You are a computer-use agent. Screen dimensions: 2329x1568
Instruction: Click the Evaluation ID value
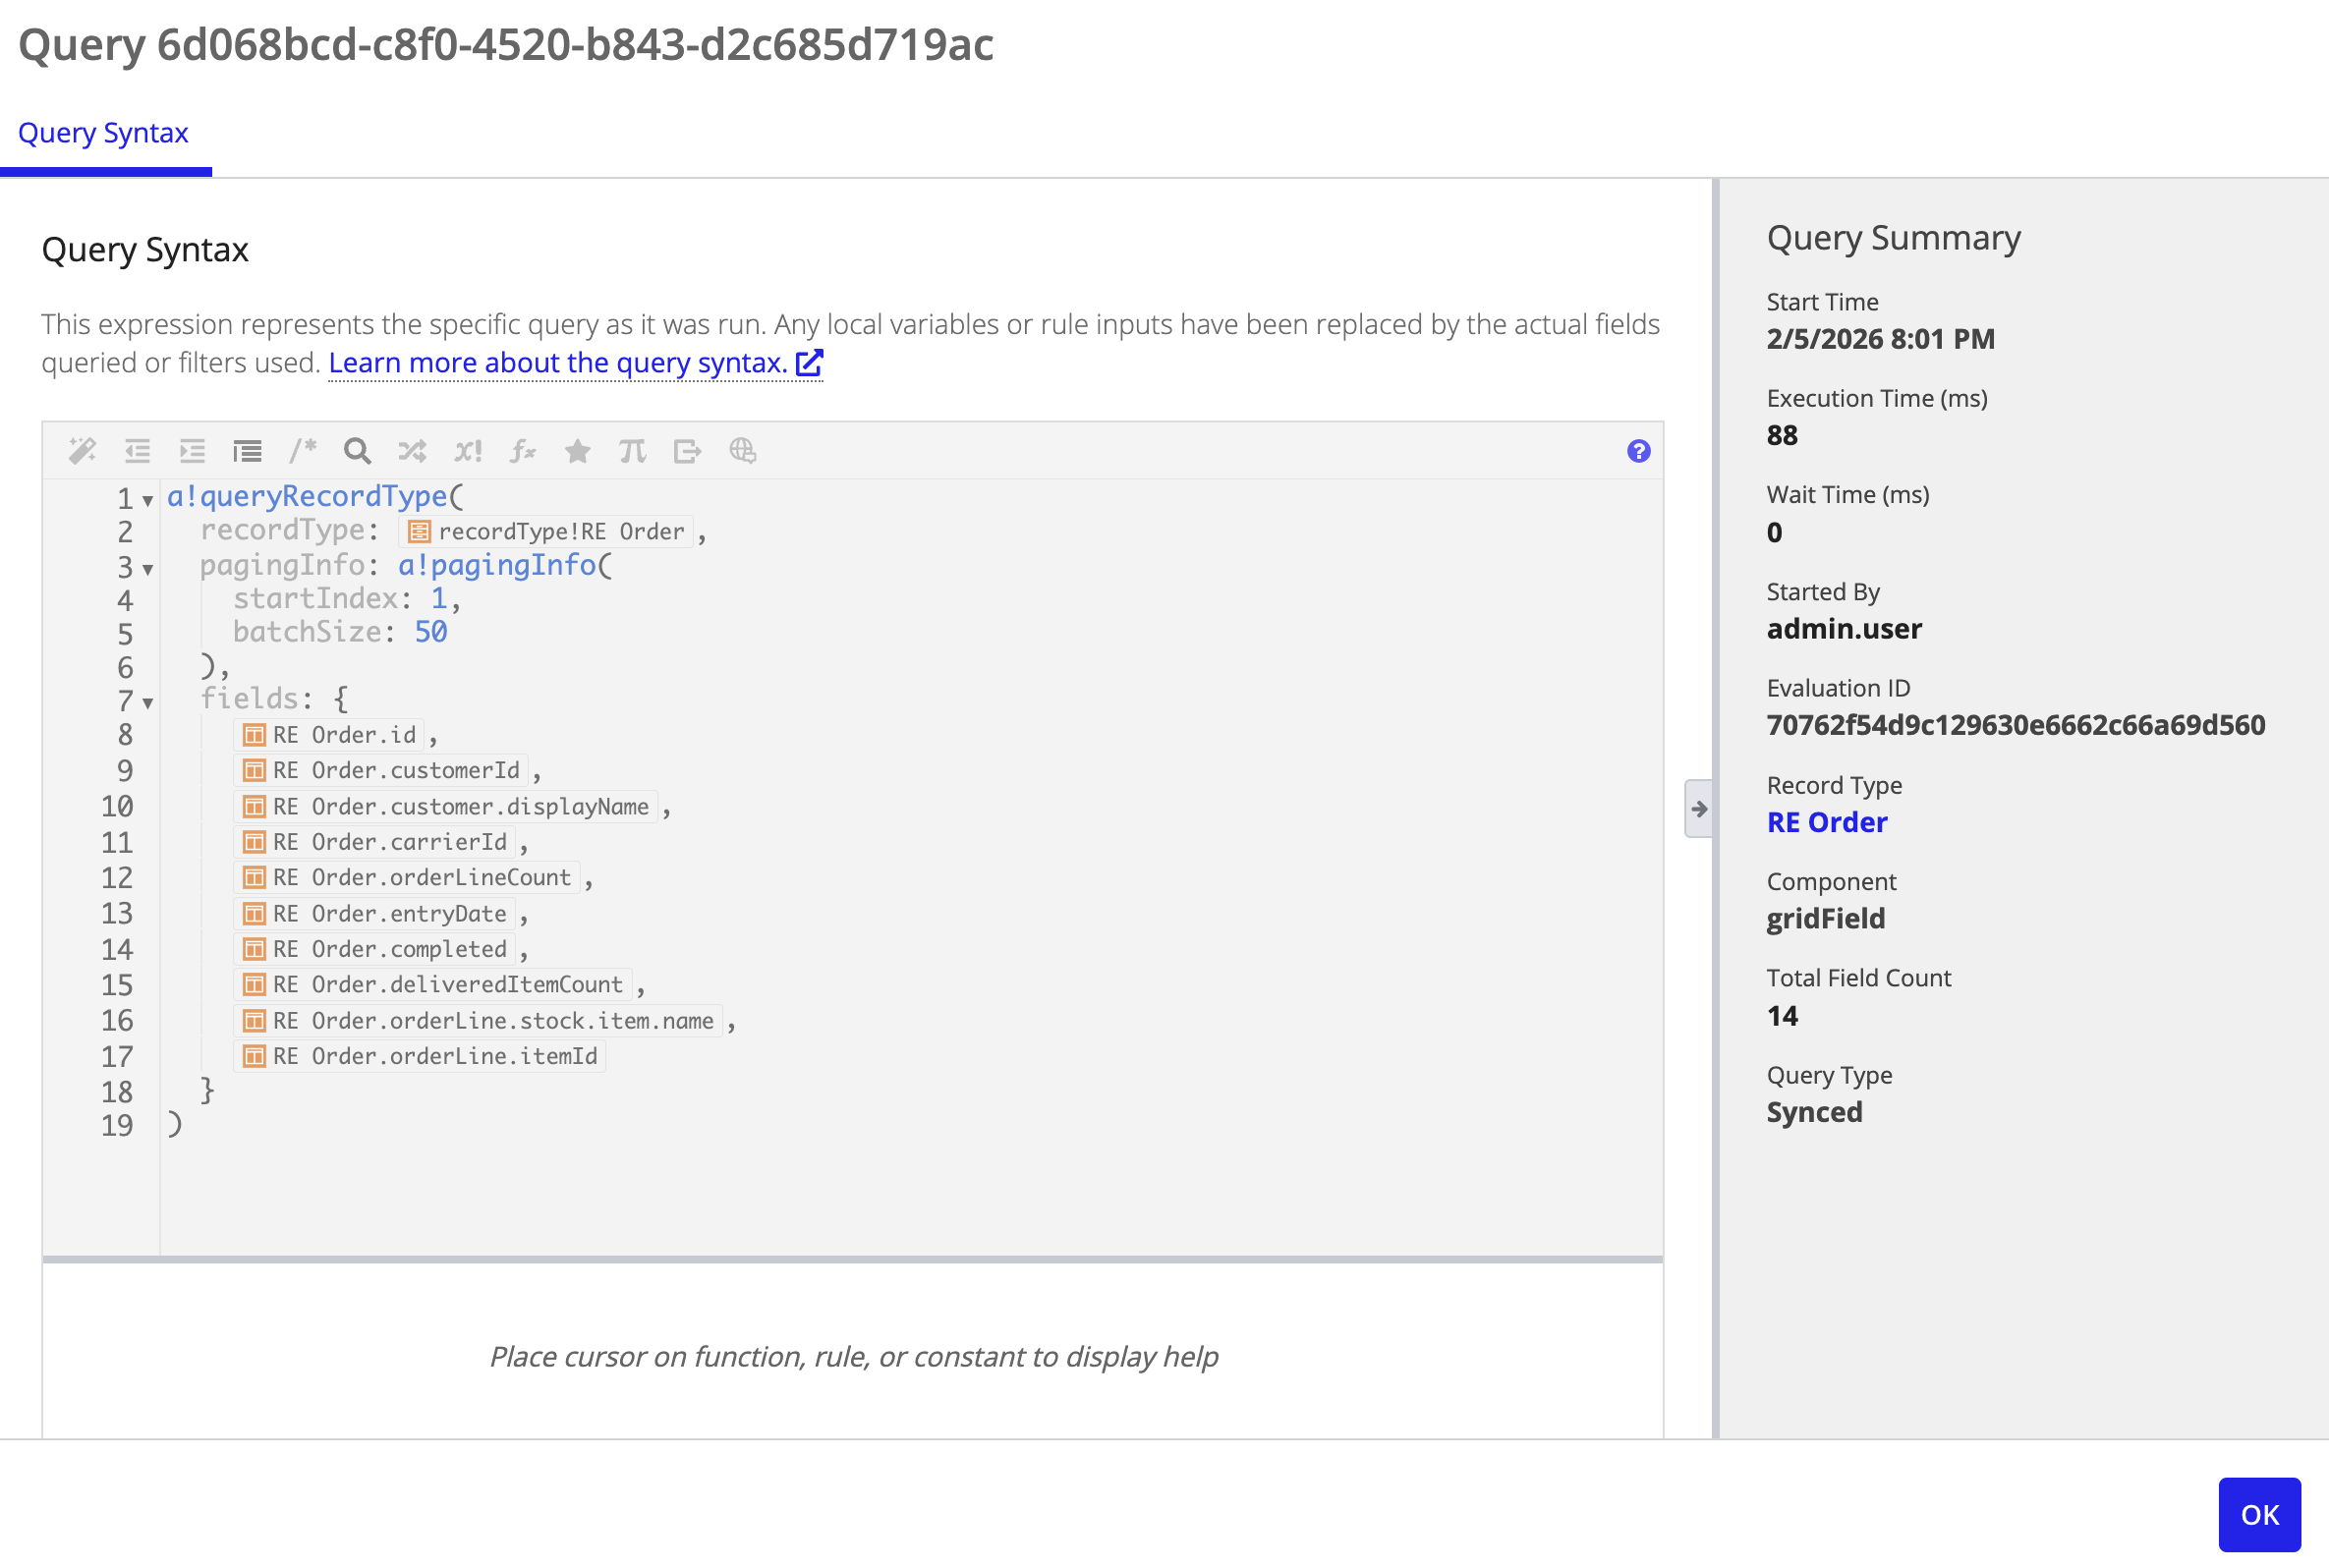click(x=2016, y=725)
